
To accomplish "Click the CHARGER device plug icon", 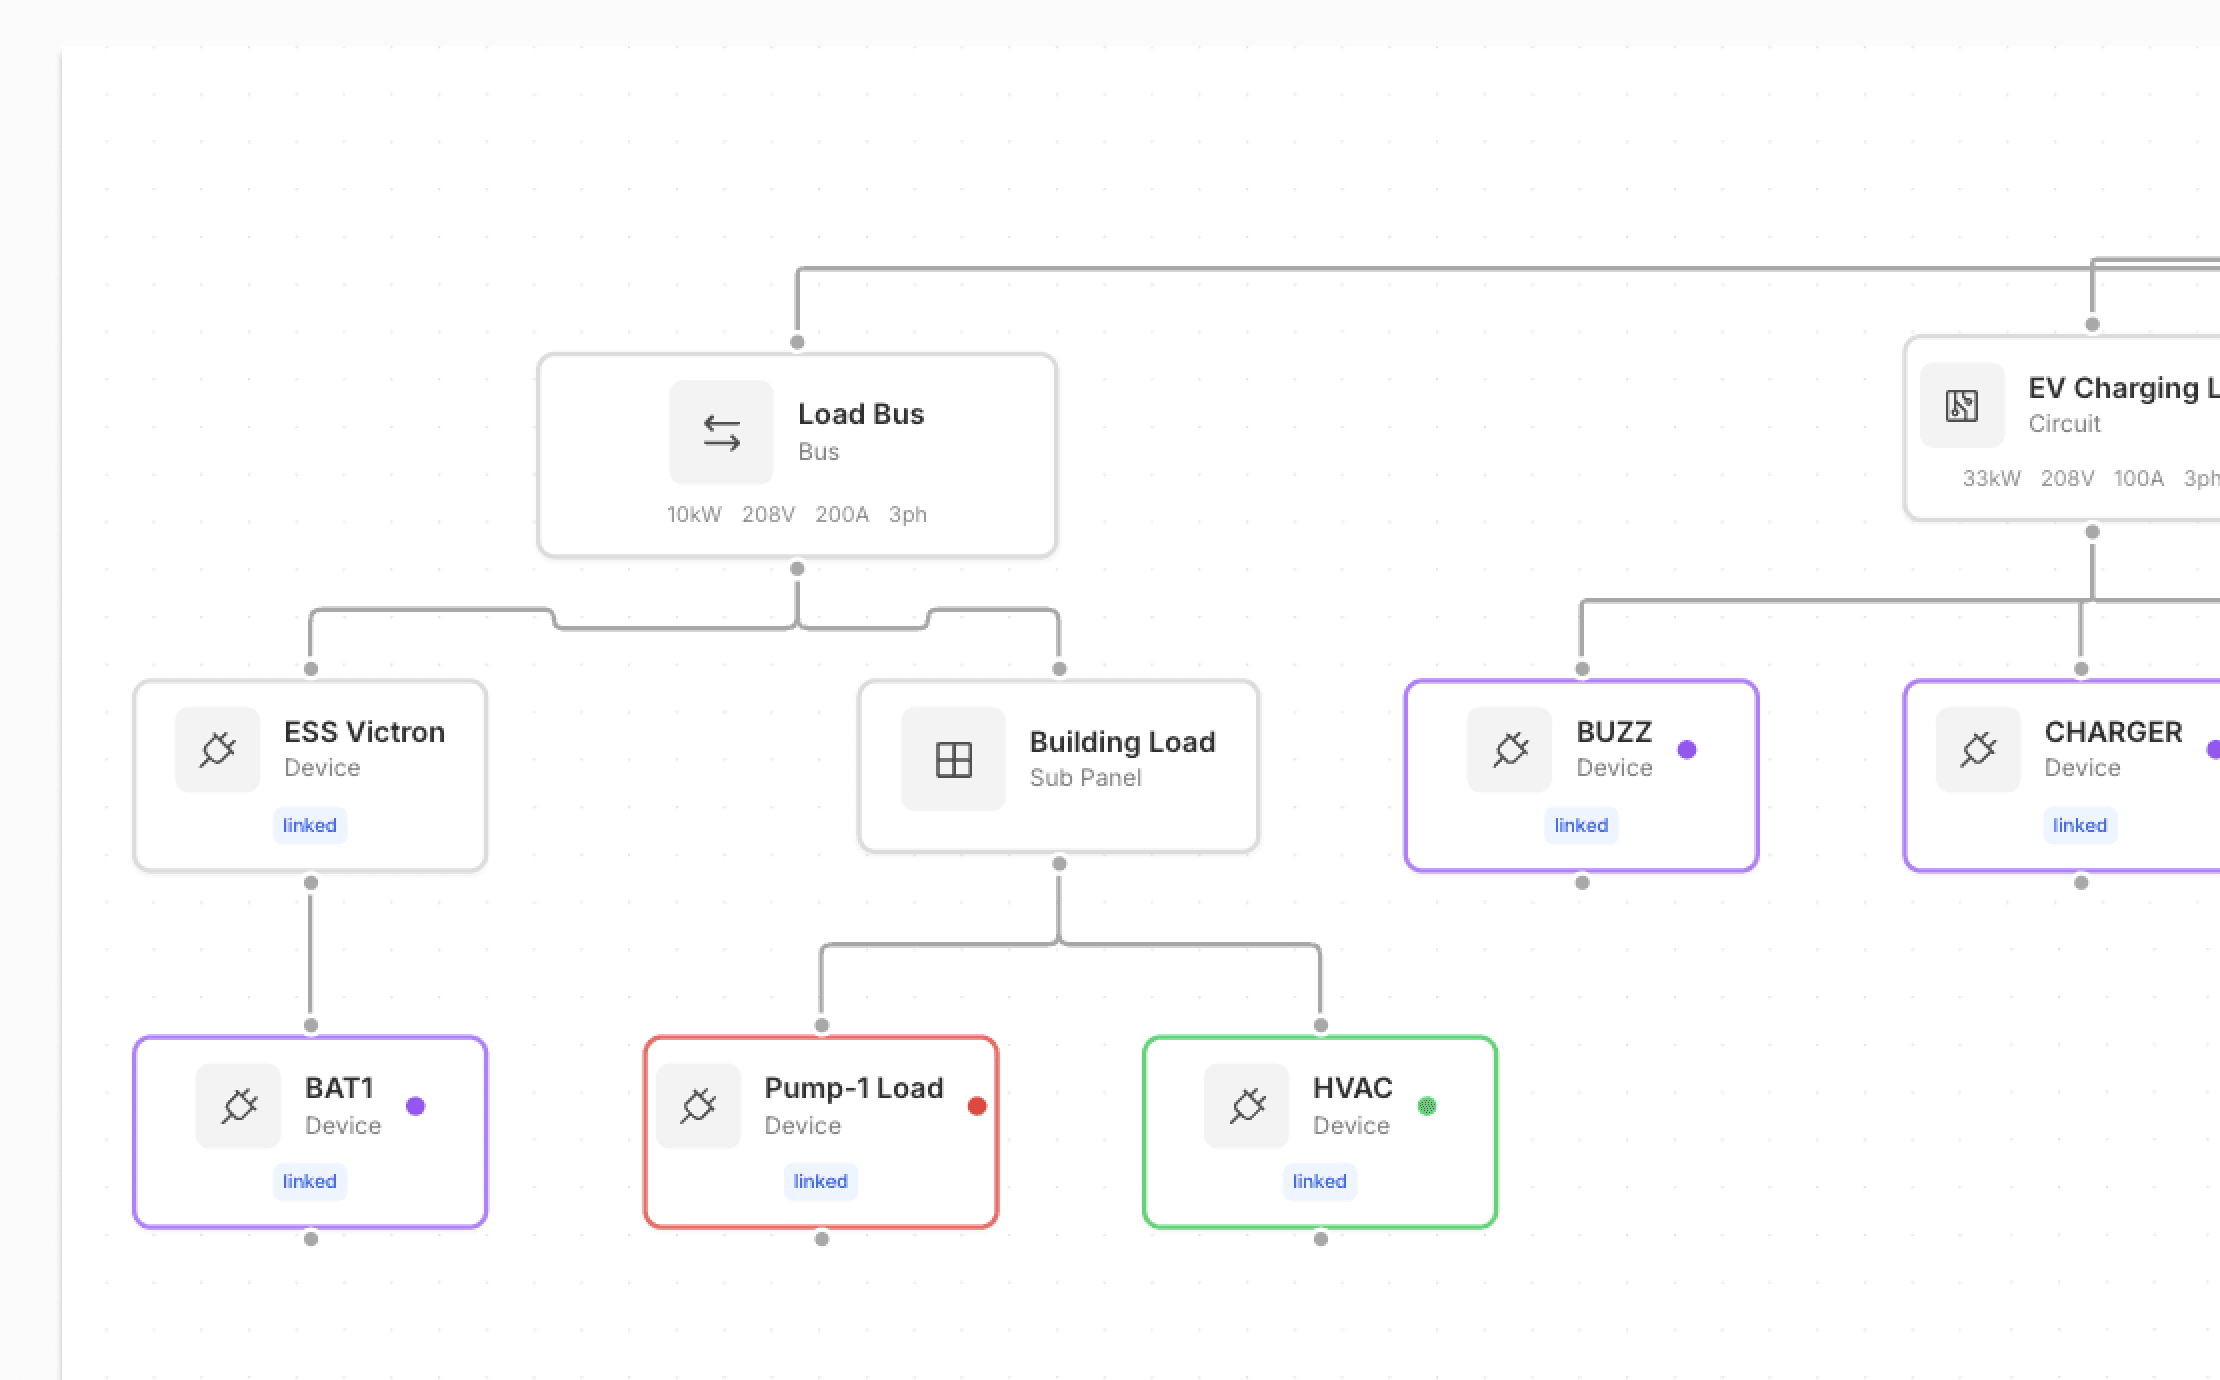I will click(1978, 749).
